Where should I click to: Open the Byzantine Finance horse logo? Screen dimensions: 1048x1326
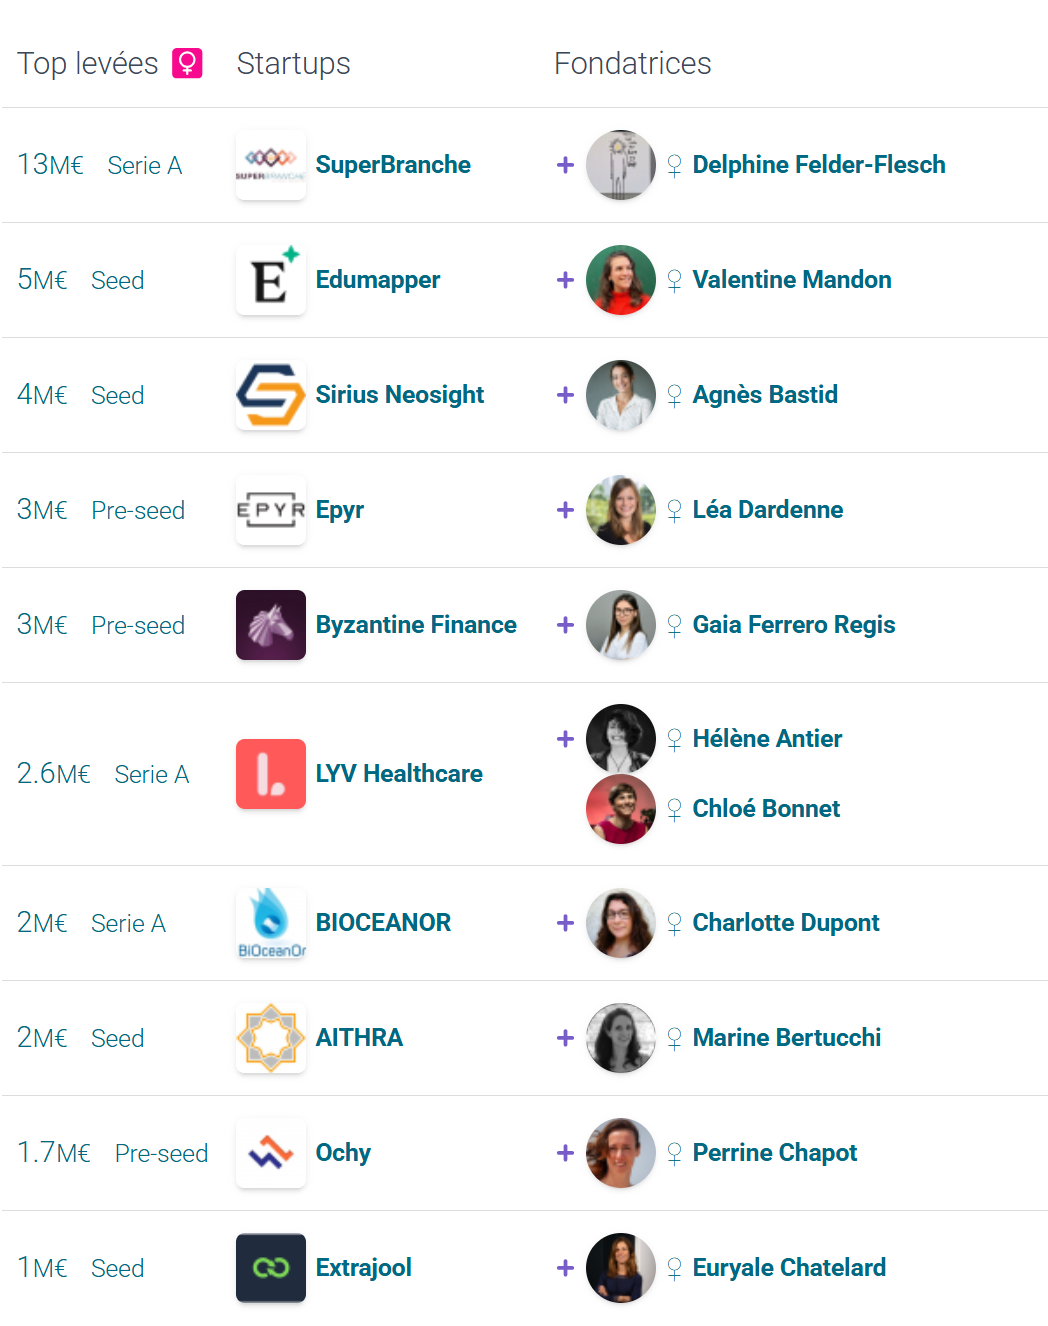[x=271, y=625]
